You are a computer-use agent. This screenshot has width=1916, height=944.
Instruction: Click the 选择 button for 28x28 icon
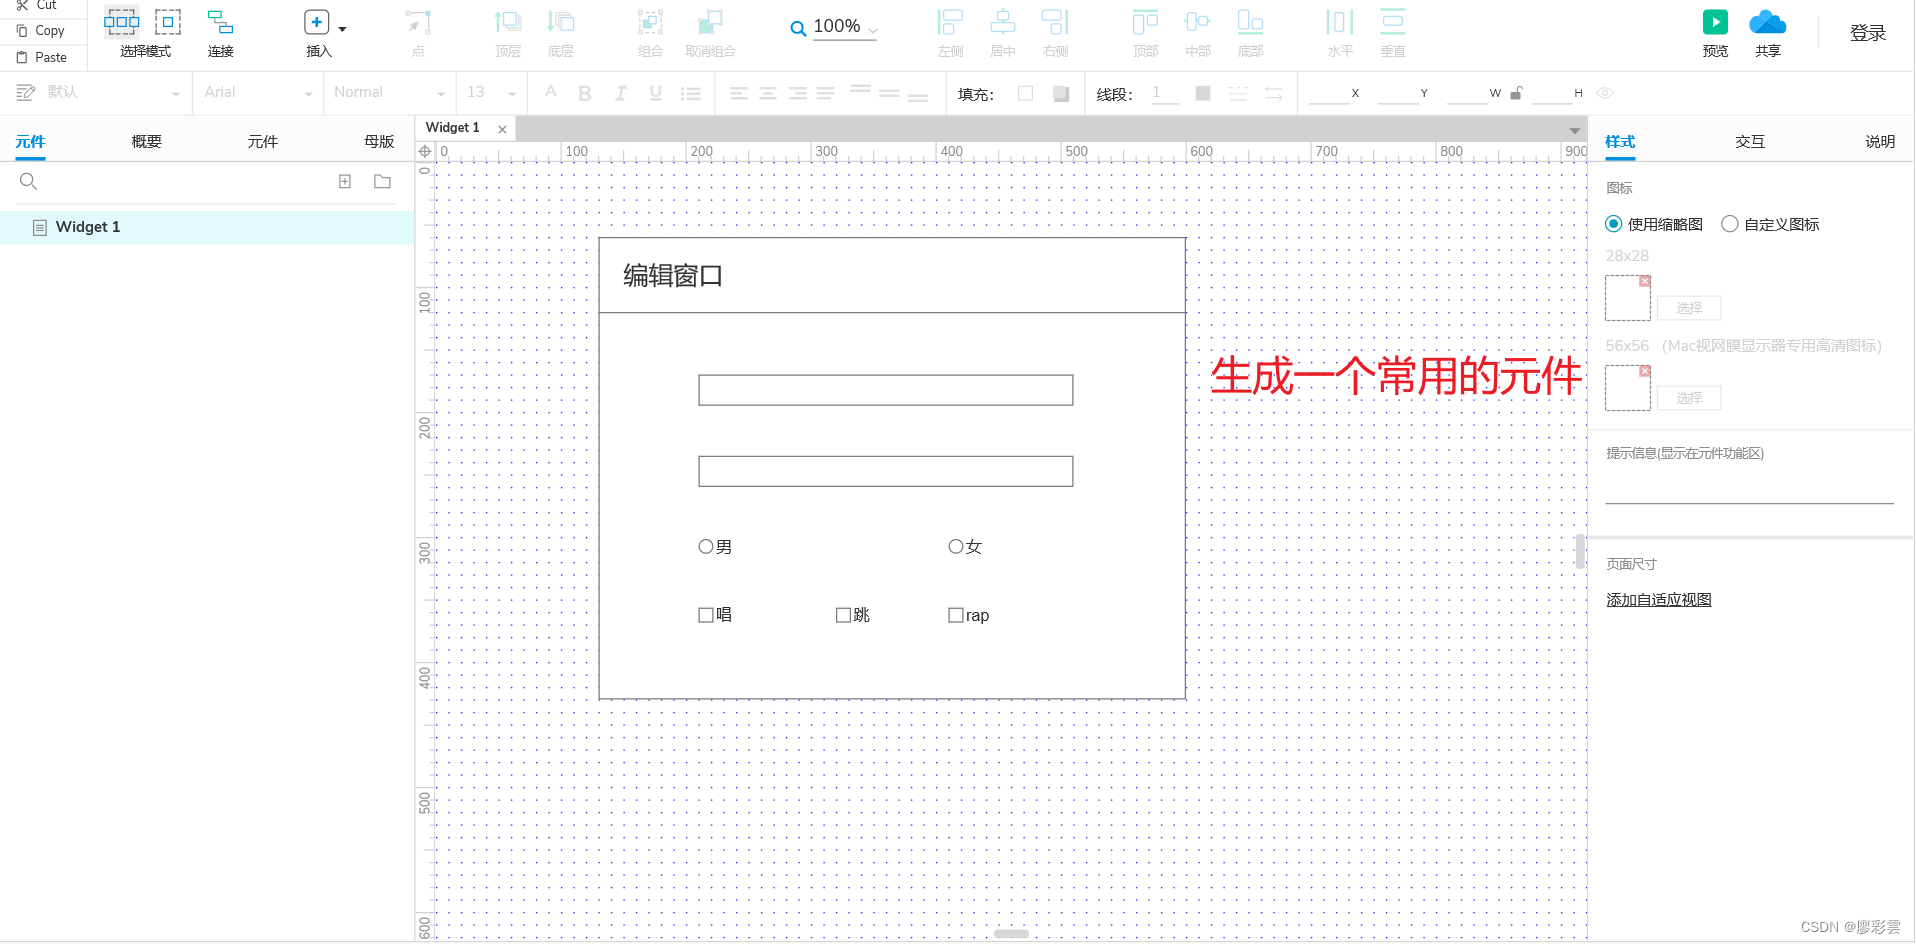tap(1687, 308)
